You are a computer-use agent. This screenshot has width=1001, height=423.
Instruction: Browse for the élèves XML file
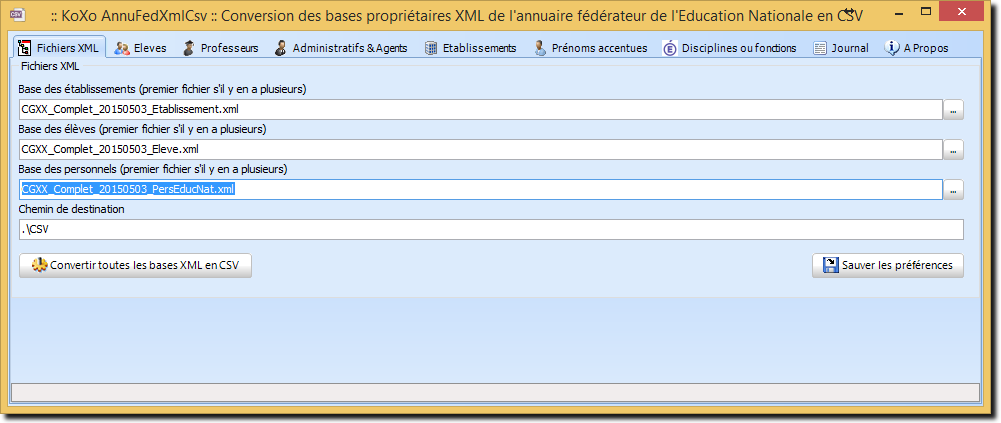954,150
